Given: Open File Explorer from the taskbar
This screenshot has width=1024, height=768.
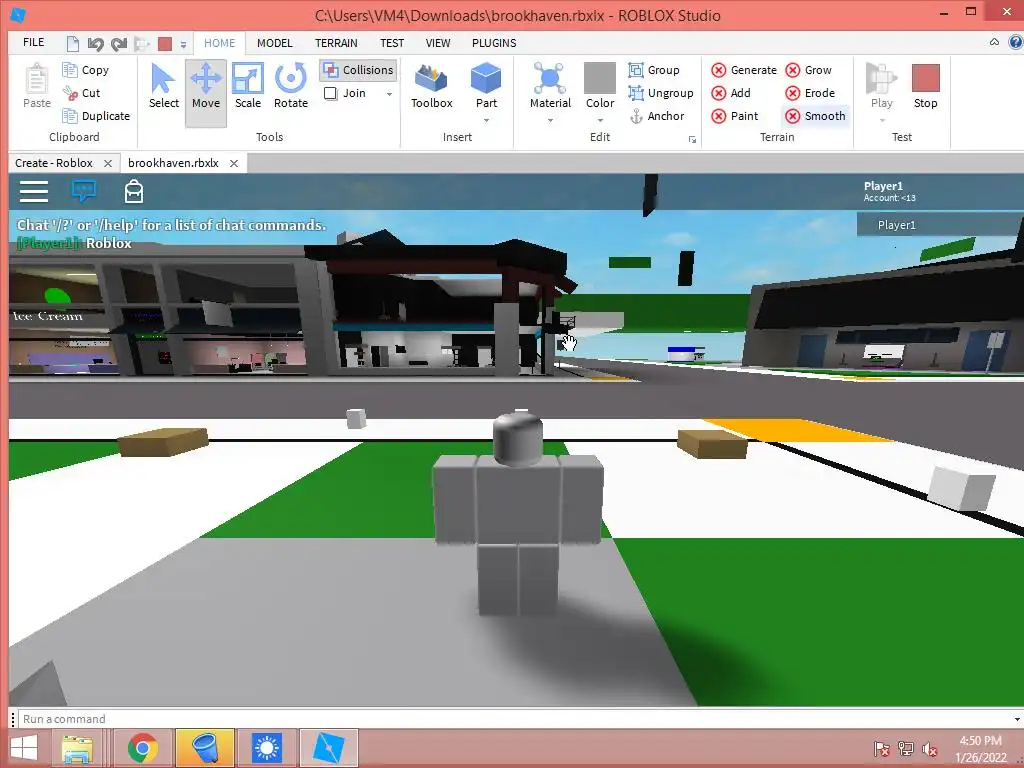Looking at the screenshot, I should pos(77,748).
